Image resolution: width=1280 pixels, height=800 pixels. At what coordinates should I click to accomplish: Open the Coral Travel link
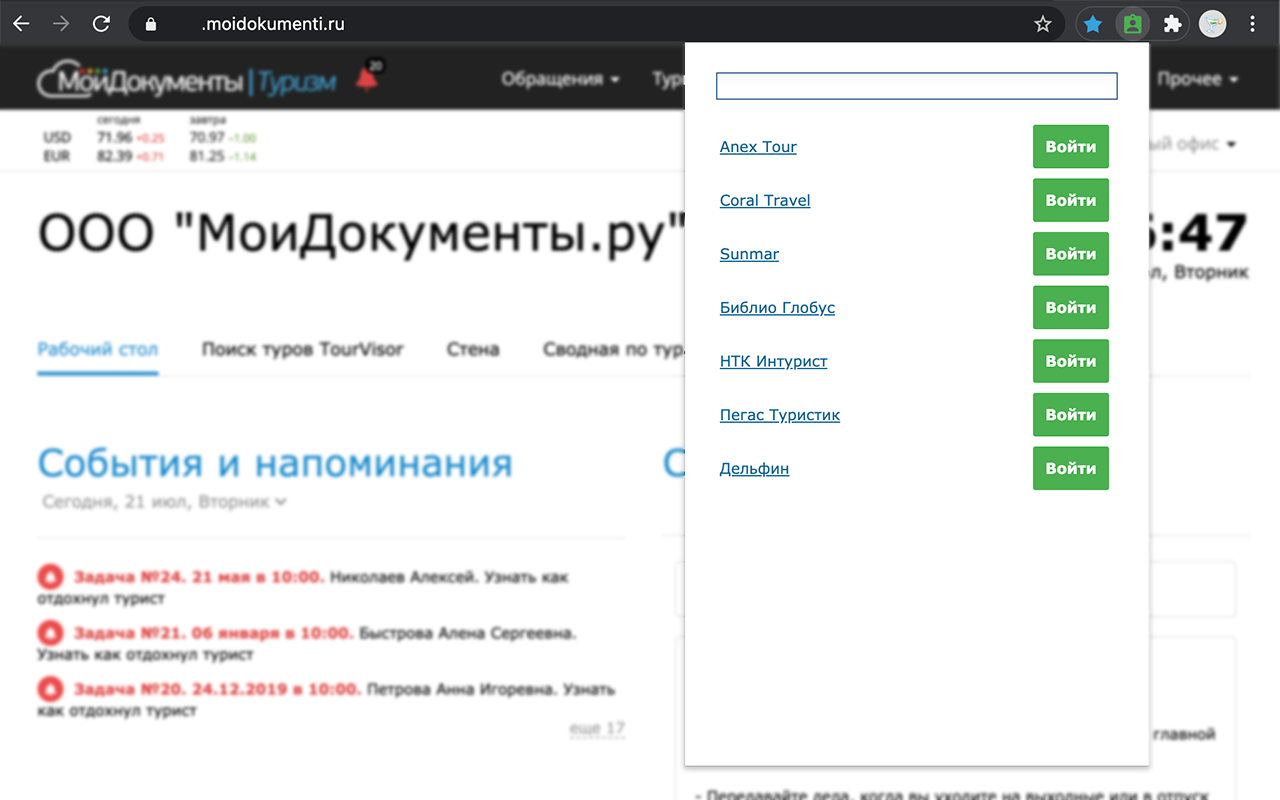(x=765, y=200)
